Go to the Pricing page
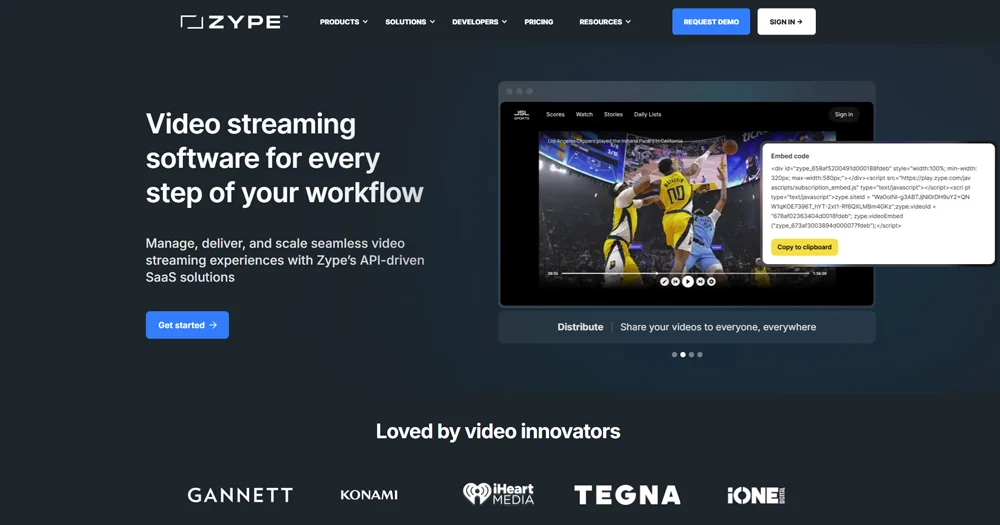 pyautogui.click(x=538, y=22)
